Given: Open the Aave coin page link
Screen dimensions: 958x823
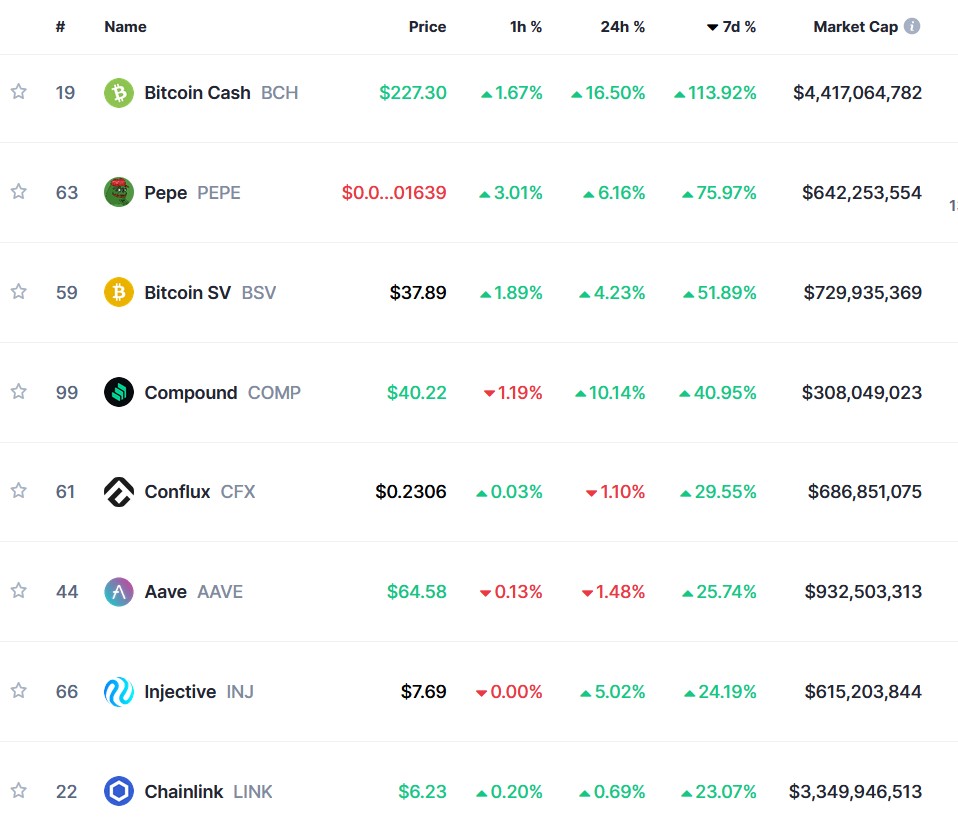Looking at the screenshot, I should 164,591.
